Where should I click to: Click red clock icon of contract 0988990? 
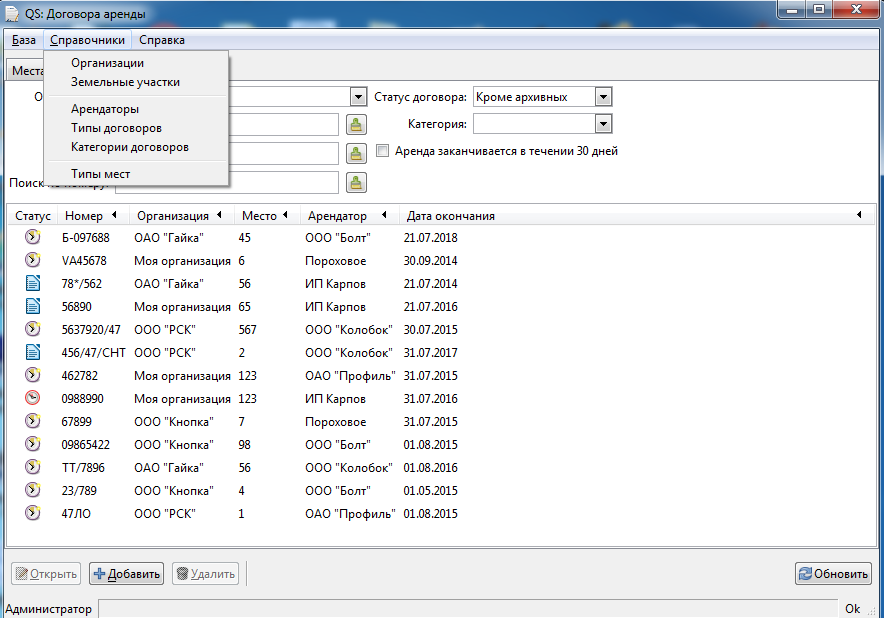[x=33, y=398]
